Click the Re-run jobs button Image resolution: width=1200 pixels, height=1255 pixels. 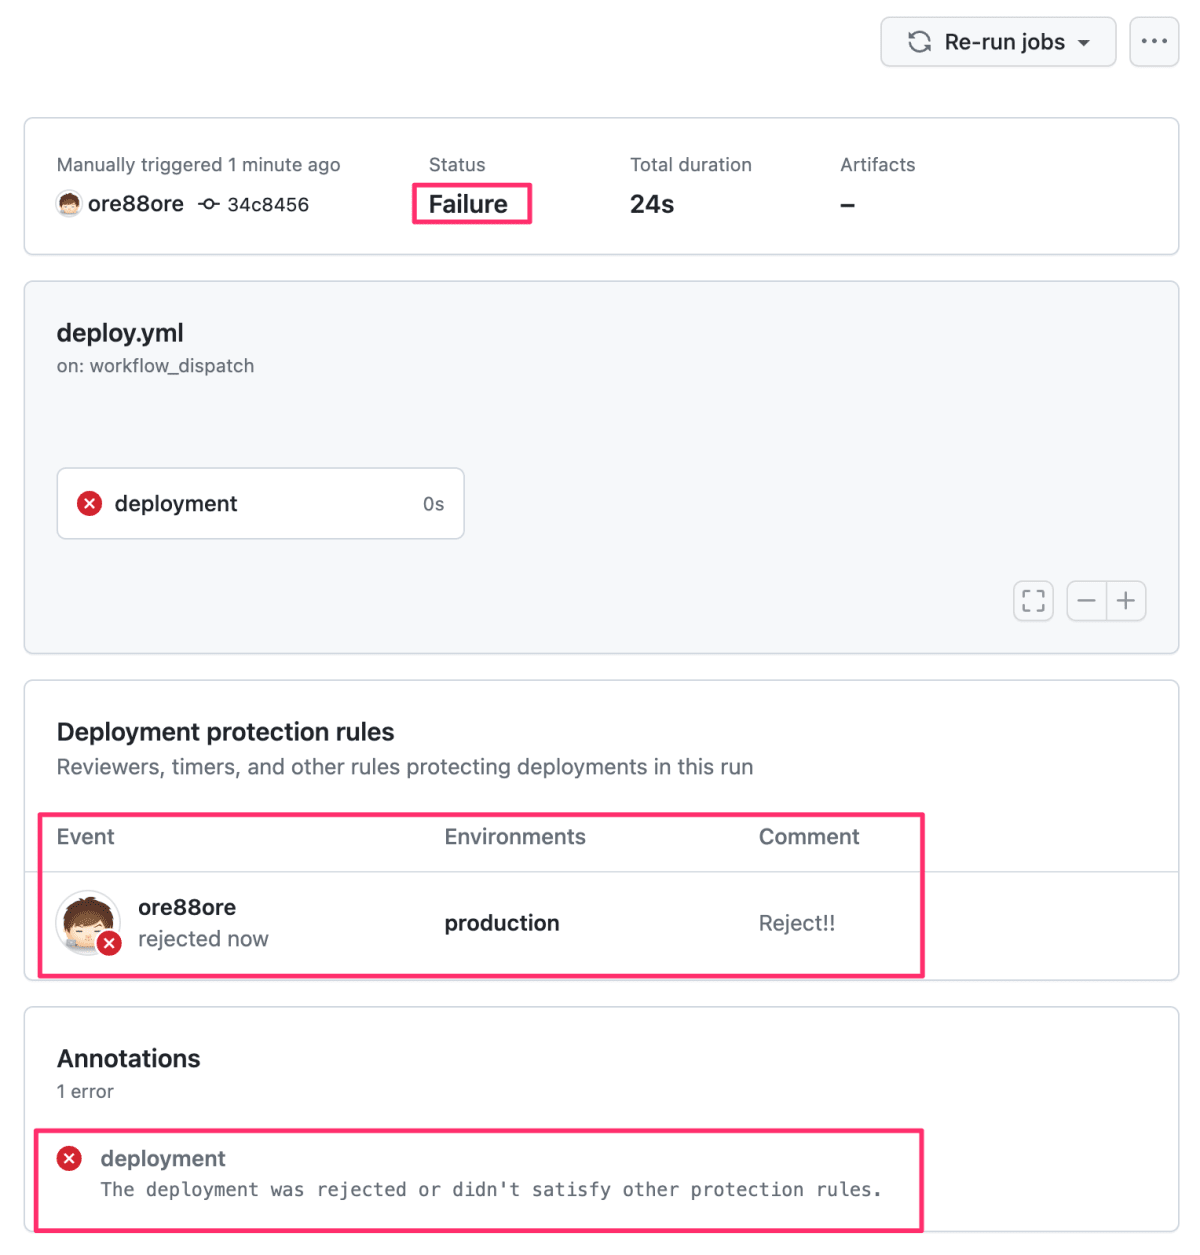click(x=998, y=42)
